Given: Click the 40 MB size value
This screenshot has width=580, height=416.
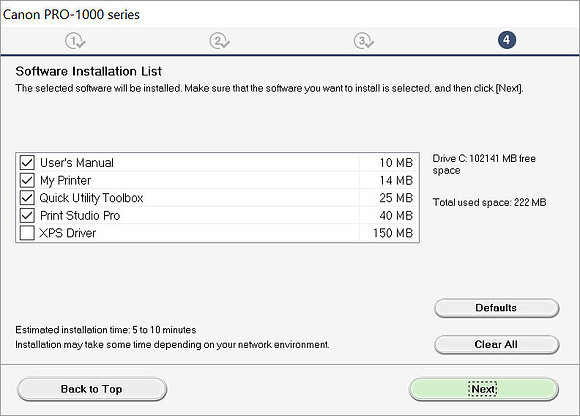Looking at the screenshot, I should point(396,216).
